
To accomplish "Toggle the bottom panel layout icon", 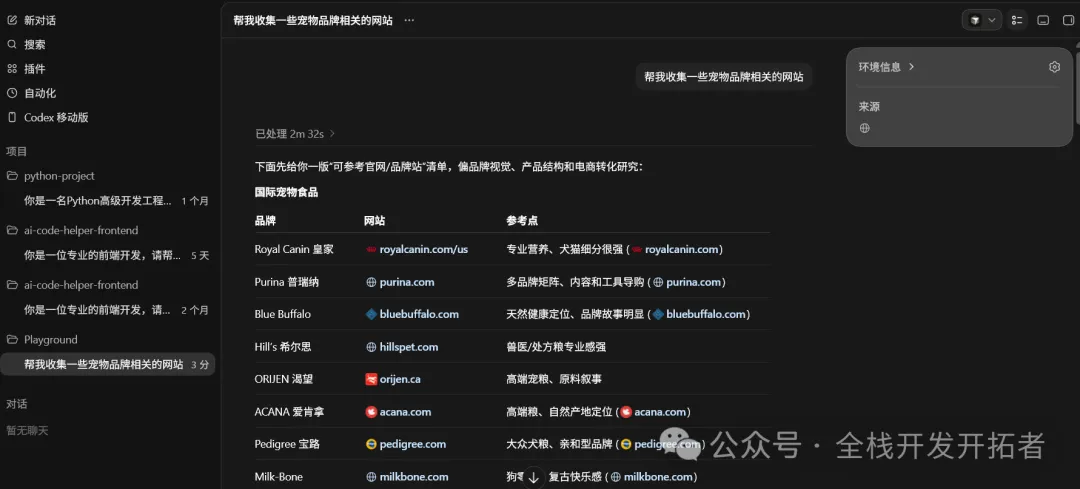I will point(1043,21).
